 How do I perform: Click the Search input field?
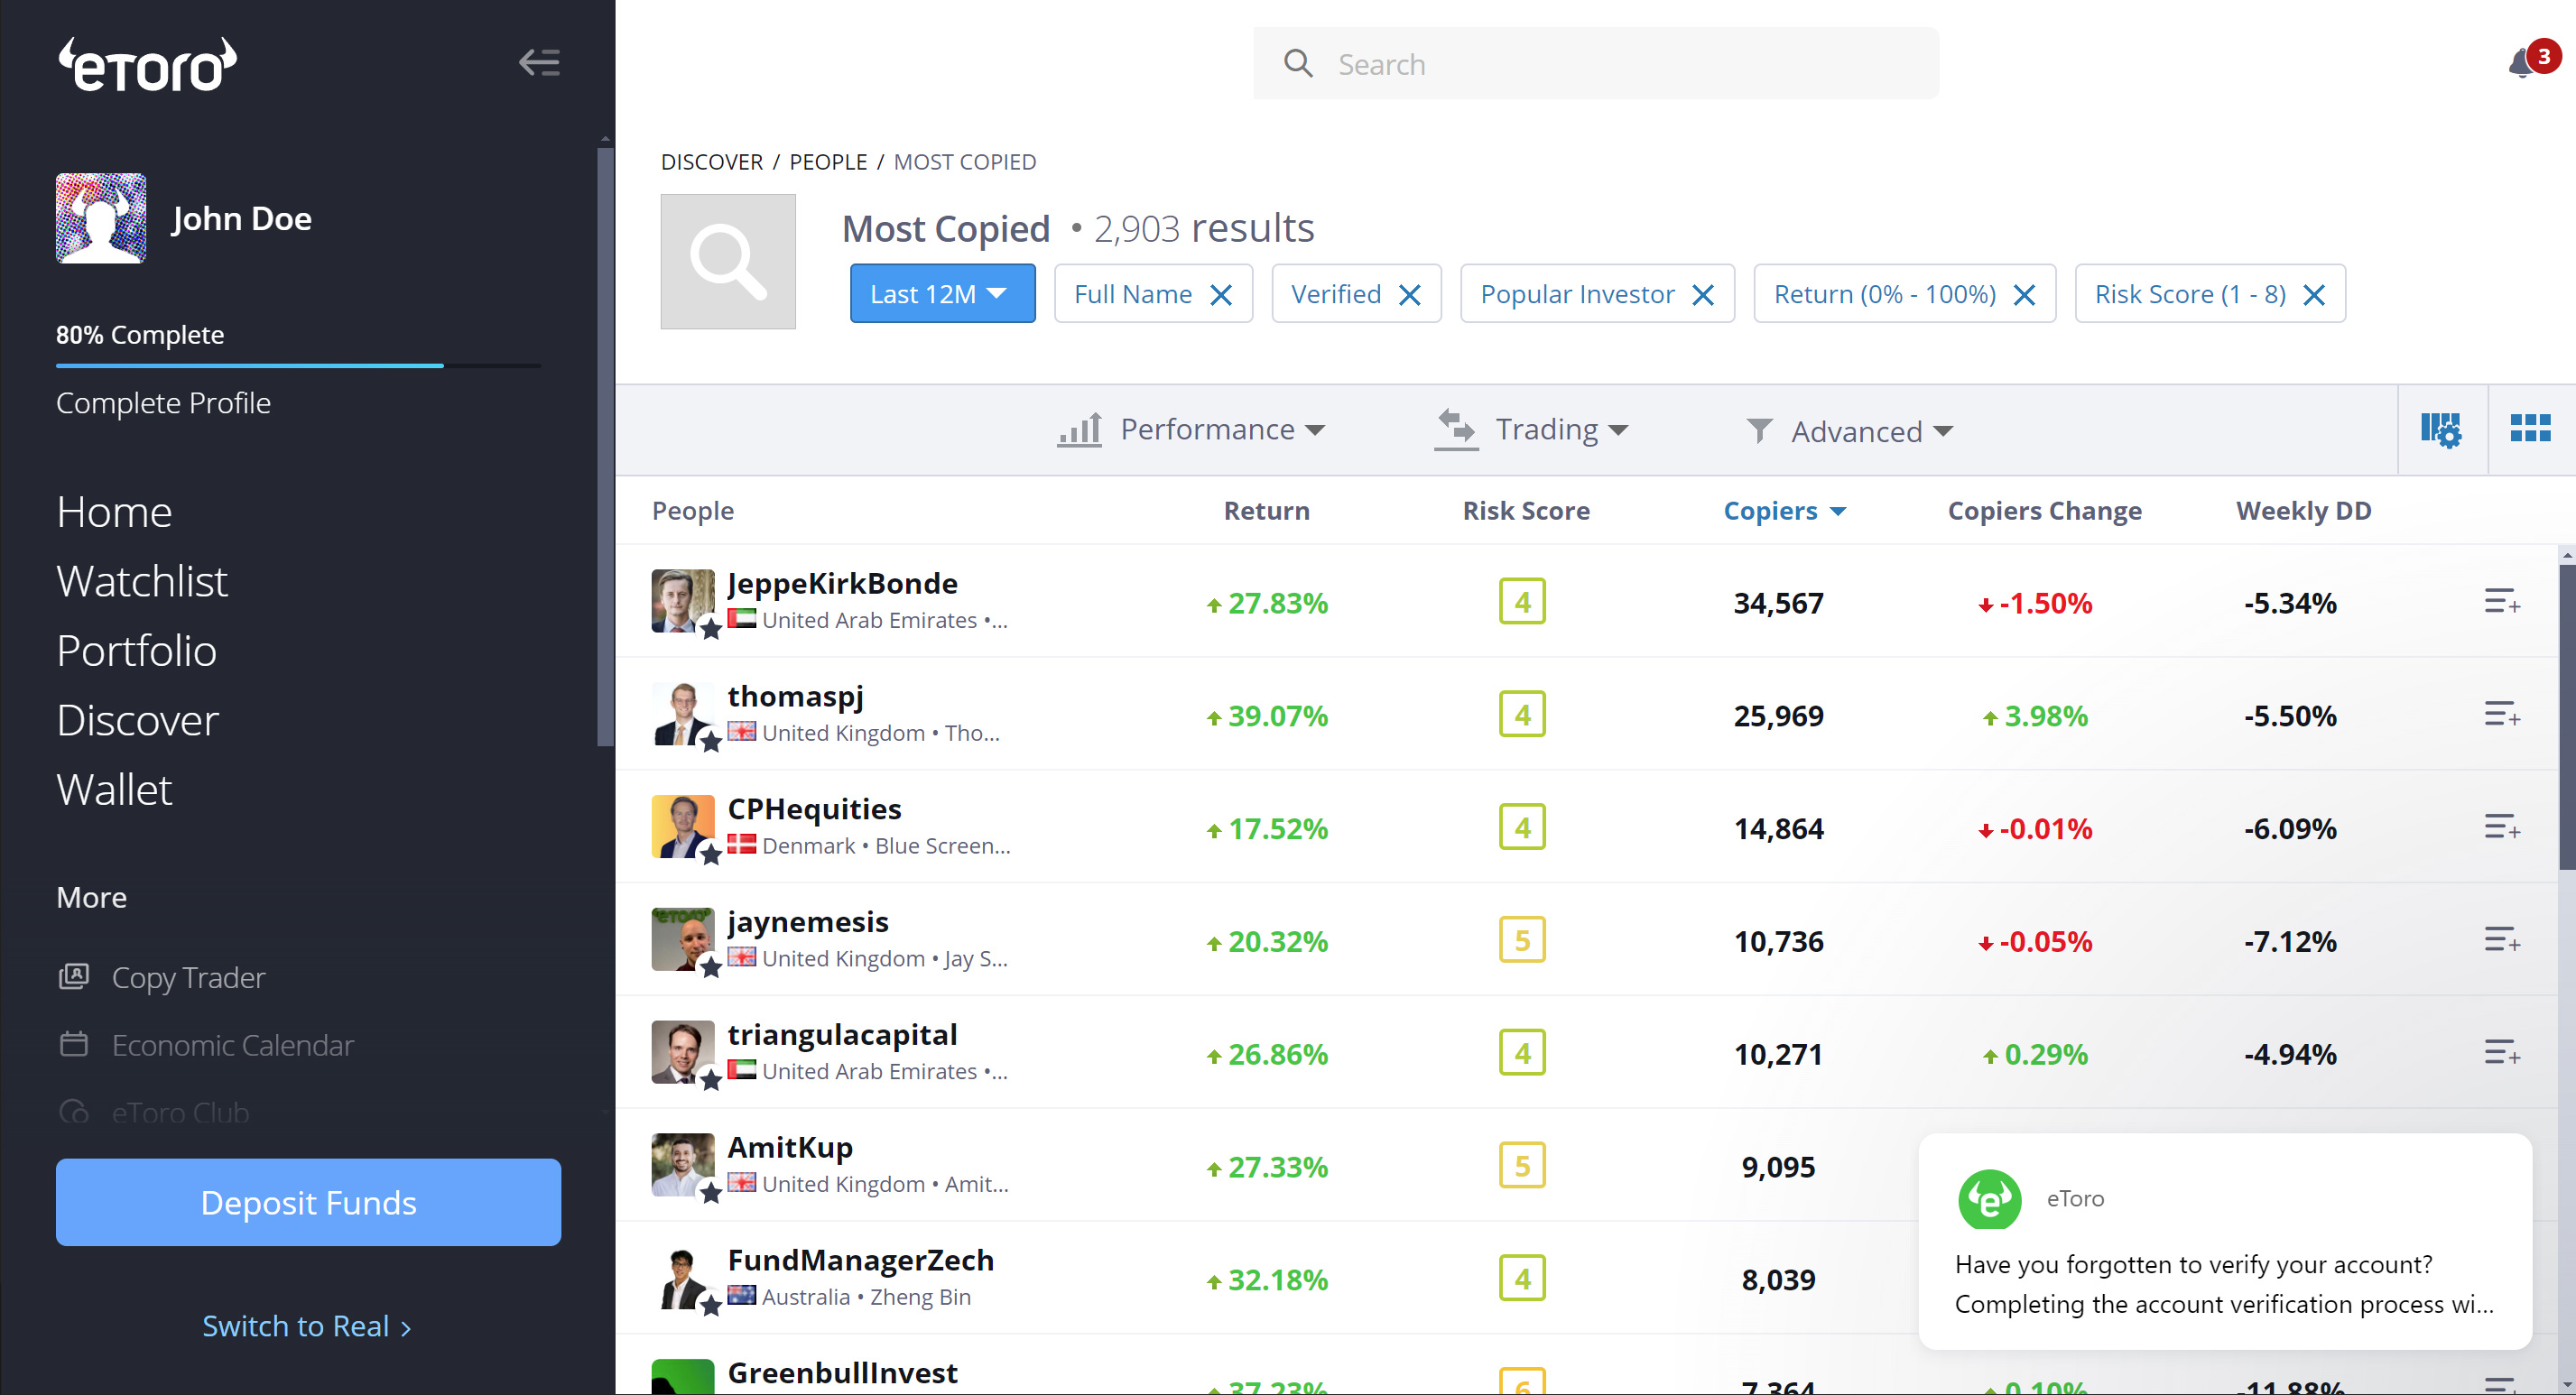(1596, 64)
